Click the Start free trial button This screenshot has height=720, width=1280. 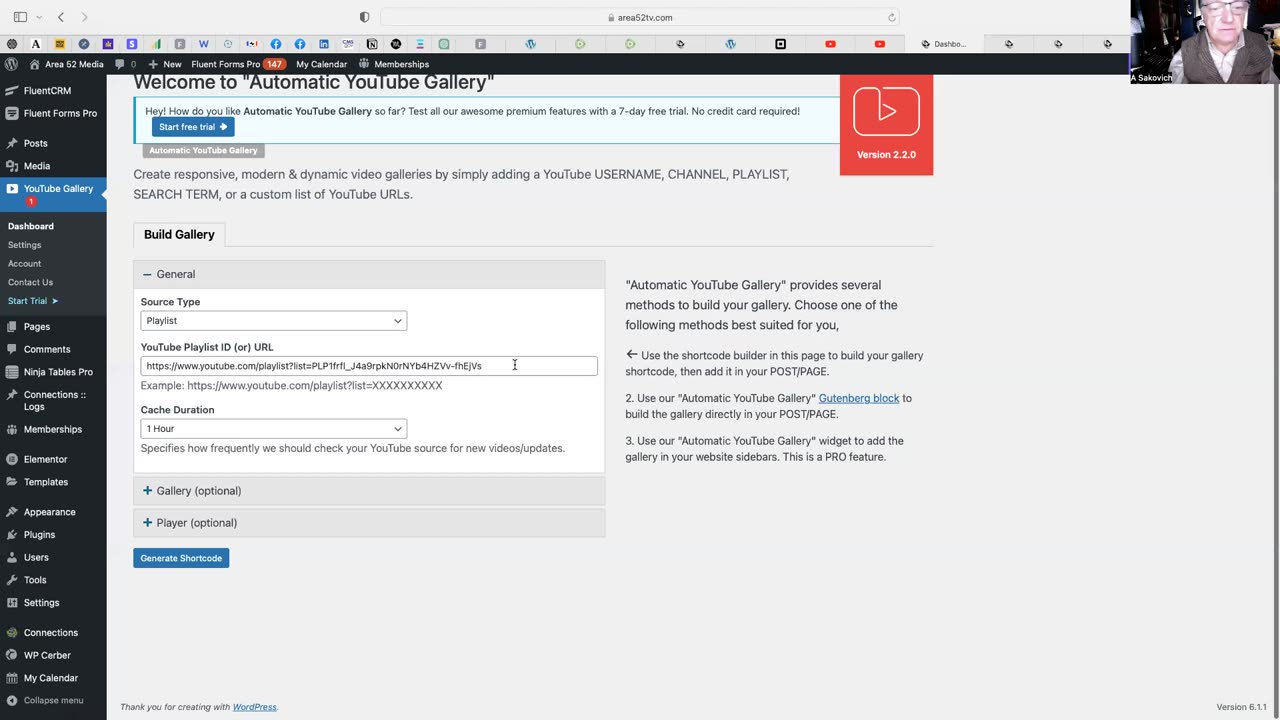(x=193, y=127)
